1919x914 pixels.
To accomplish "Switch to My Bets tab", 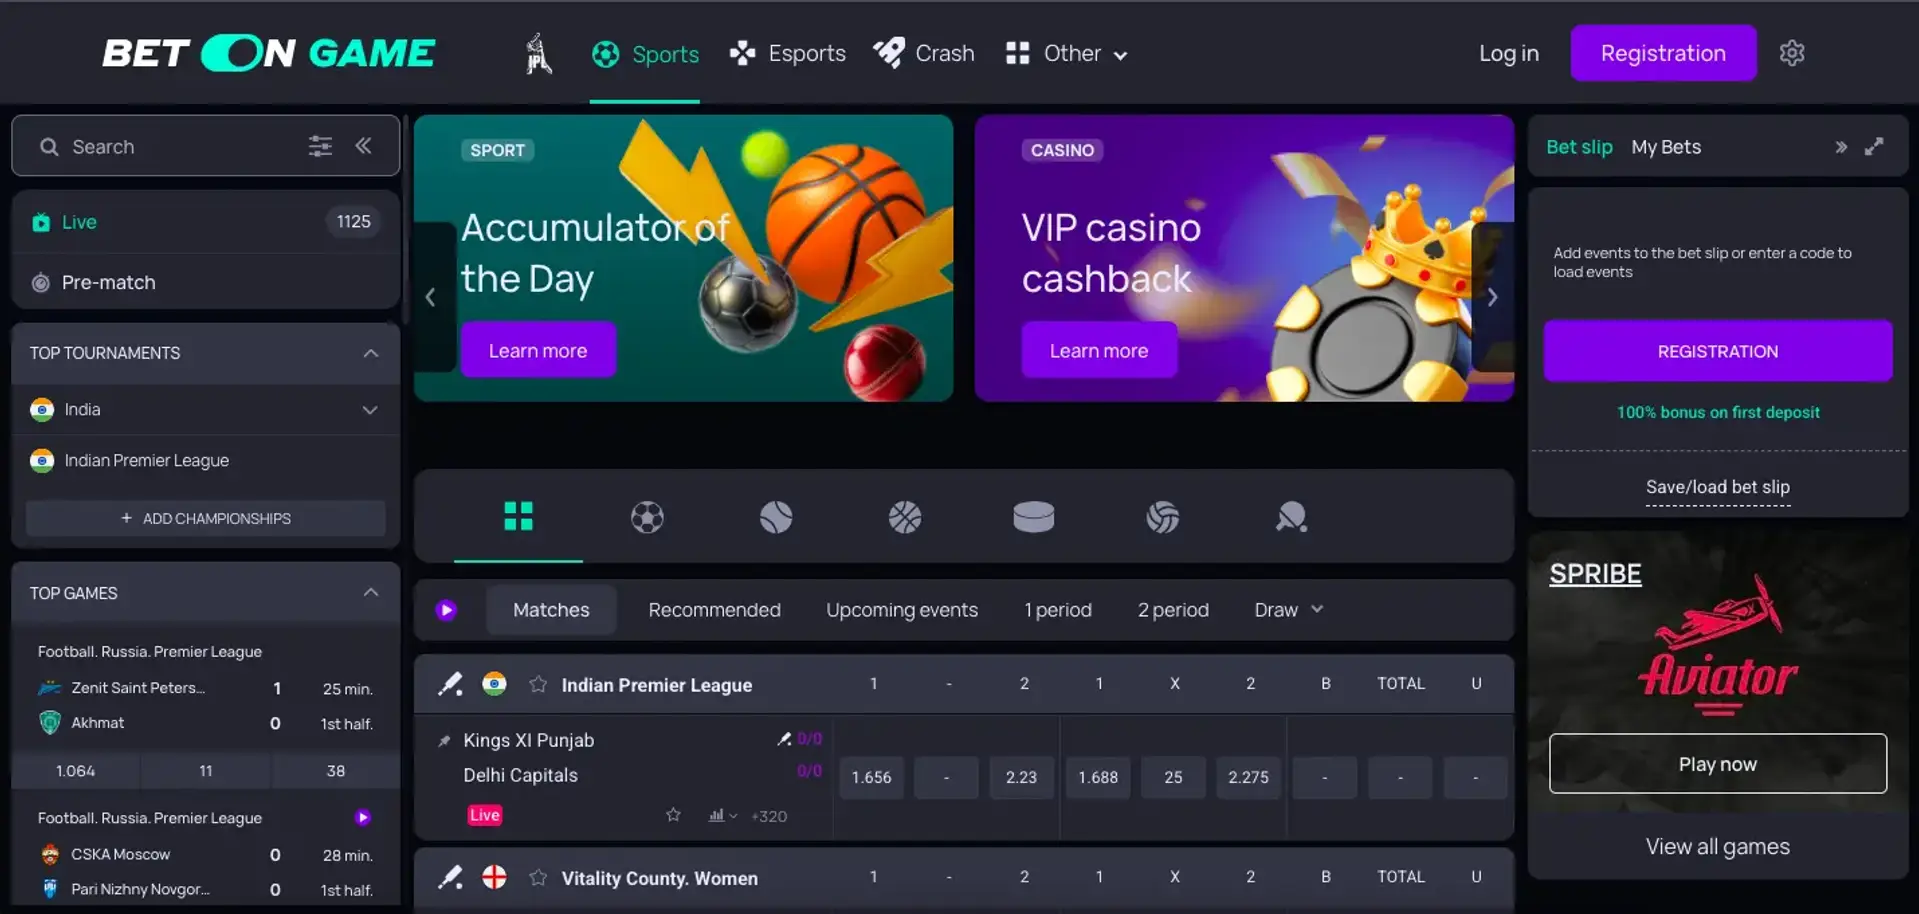I will coord(1666,147).
